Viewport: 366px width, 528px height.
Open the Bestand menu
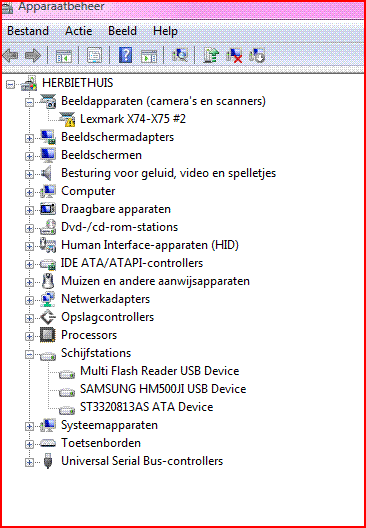point(28,31)
